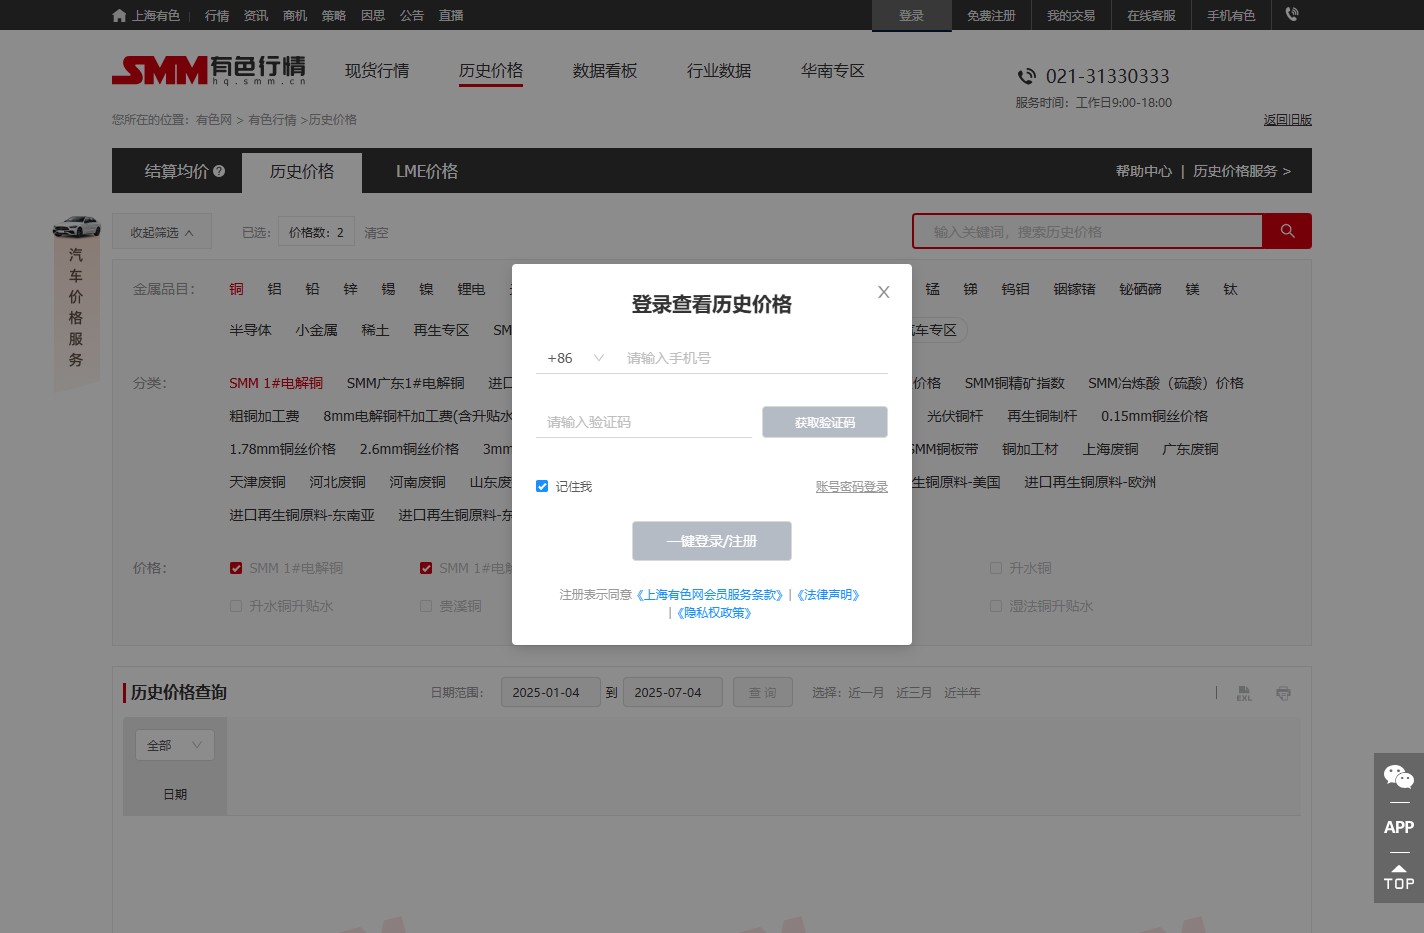Open the 法律声明 link

[x=828, y=595]
